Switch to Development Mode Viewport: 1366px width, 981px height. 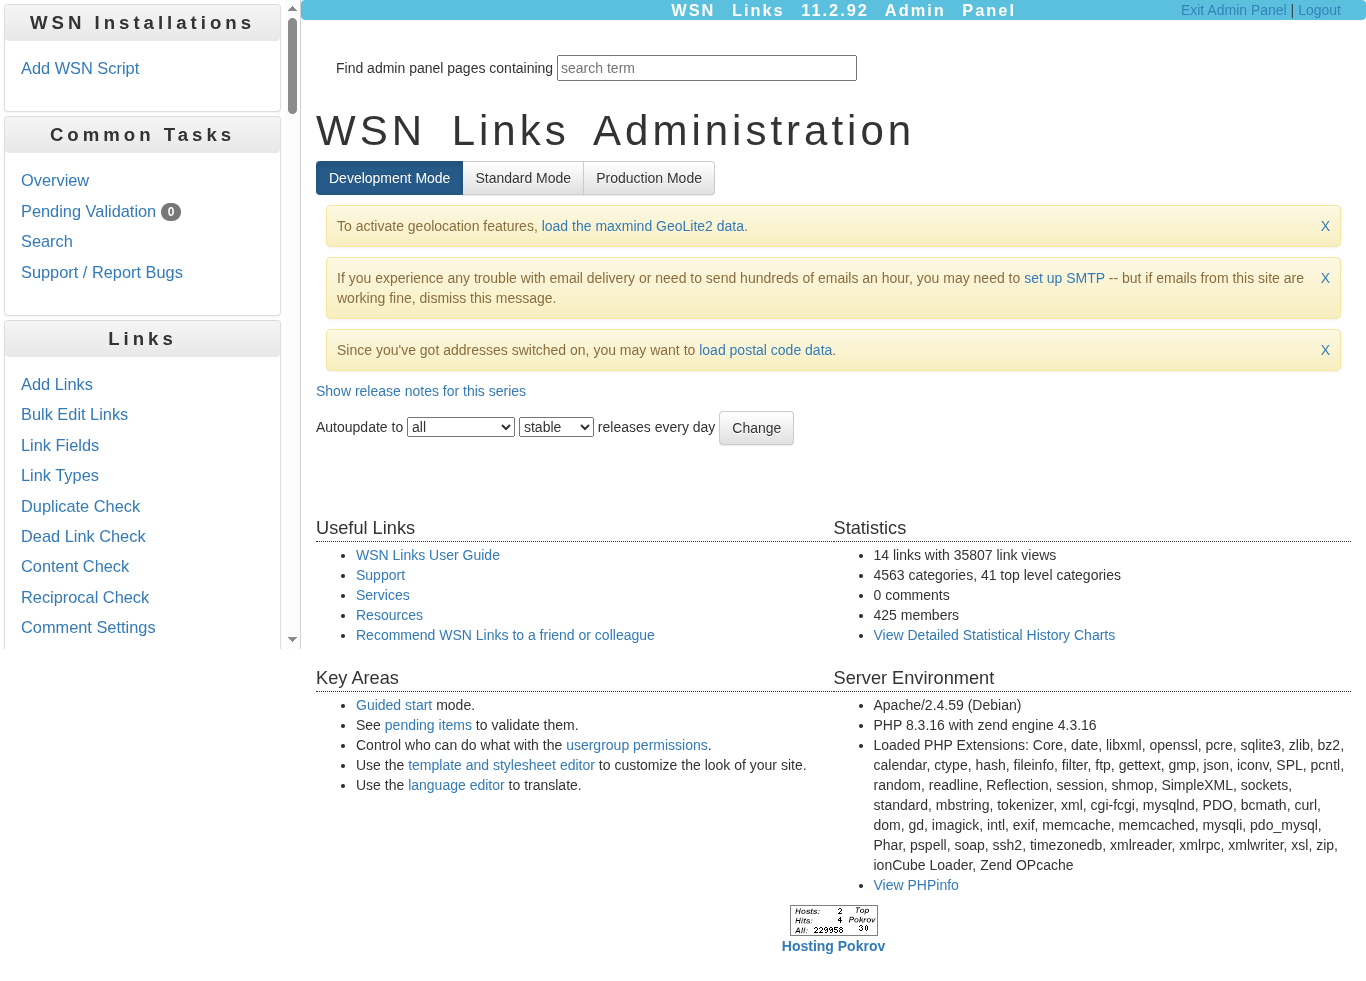[389, 178]
